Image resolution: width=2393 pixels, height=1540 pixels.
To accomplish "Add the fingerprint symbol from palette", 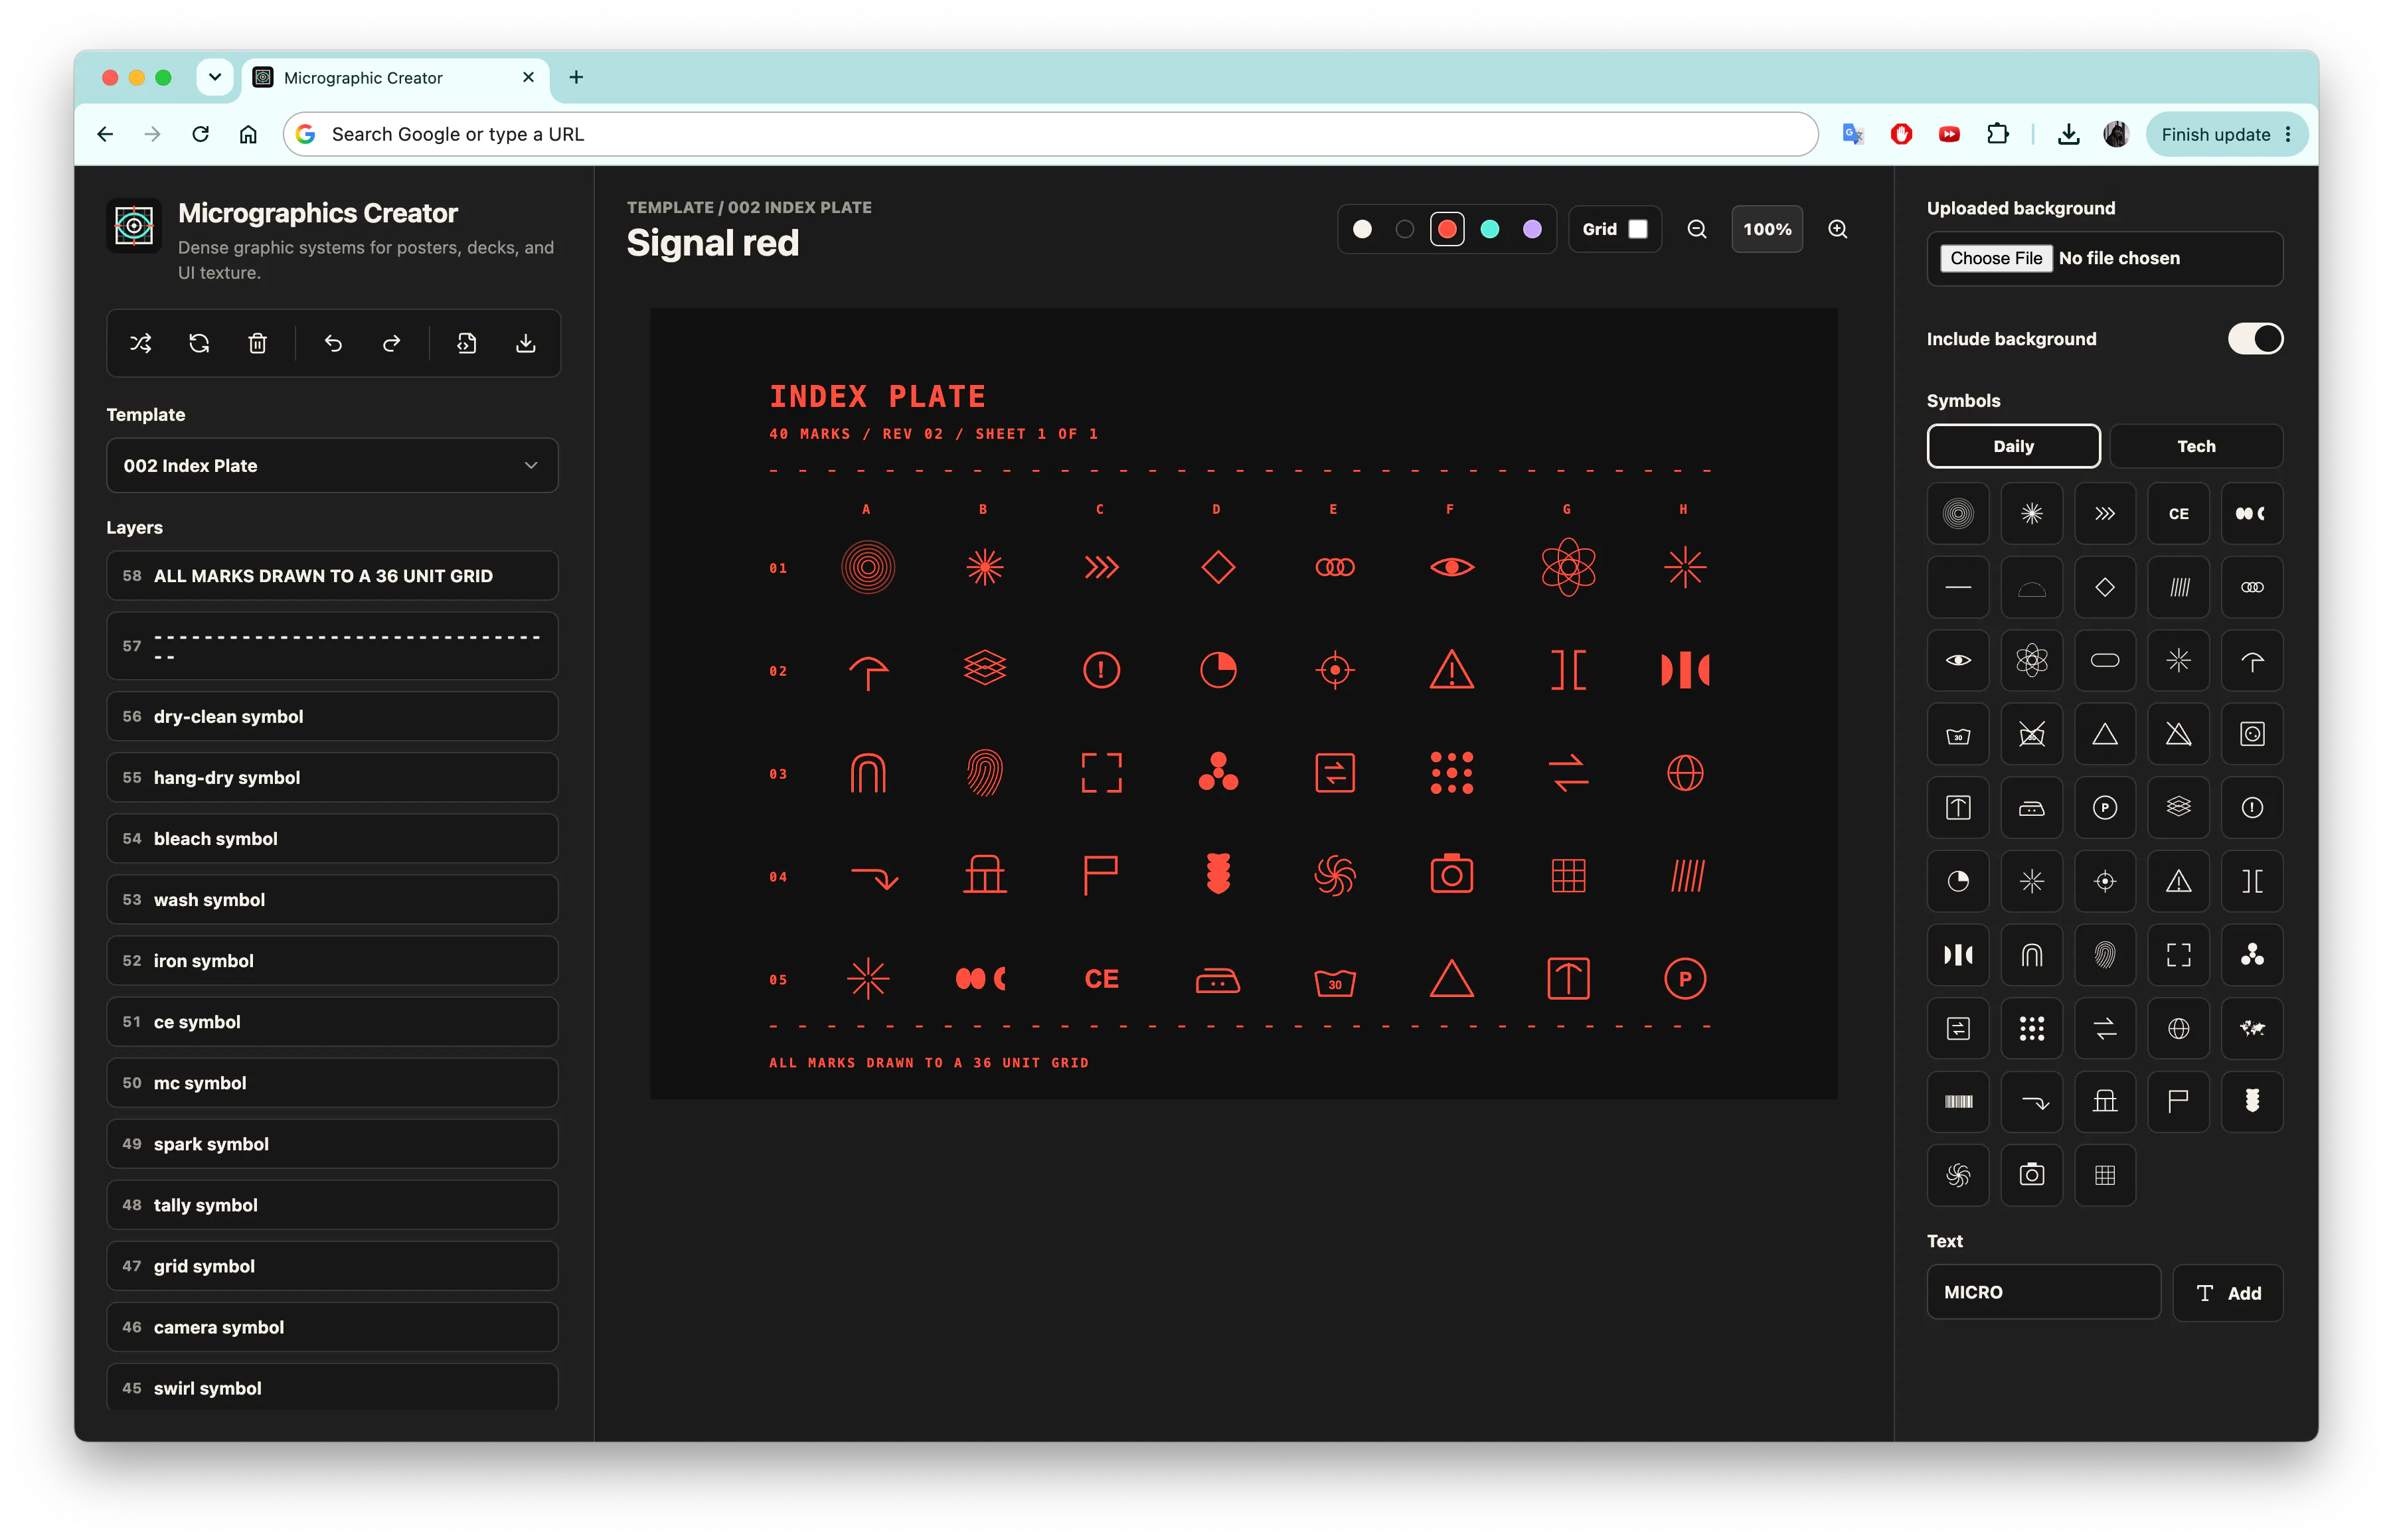I will click(x=2105, y=955).
